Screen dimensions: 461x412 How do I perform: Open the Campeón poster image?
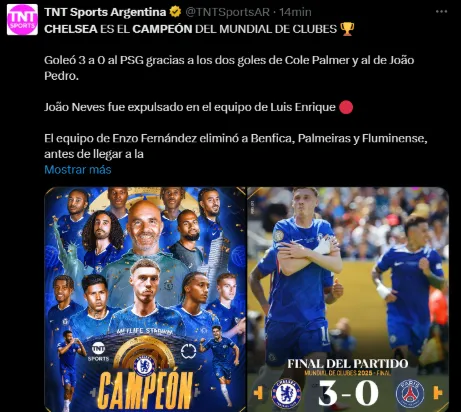(x=145, y=299)
